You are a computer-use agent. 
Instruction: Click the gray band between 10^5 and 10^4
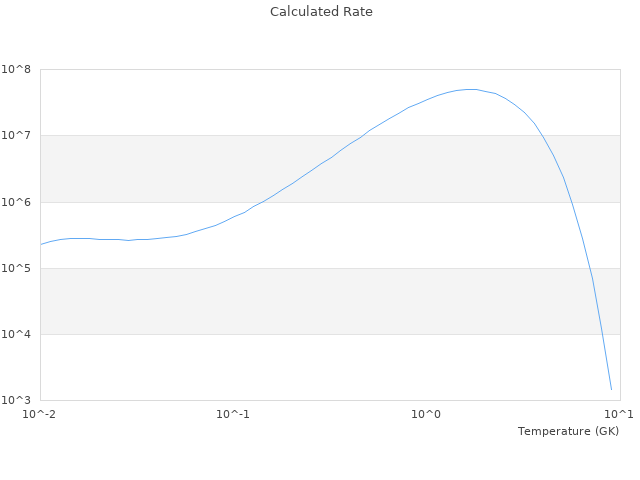click(300, 301)
